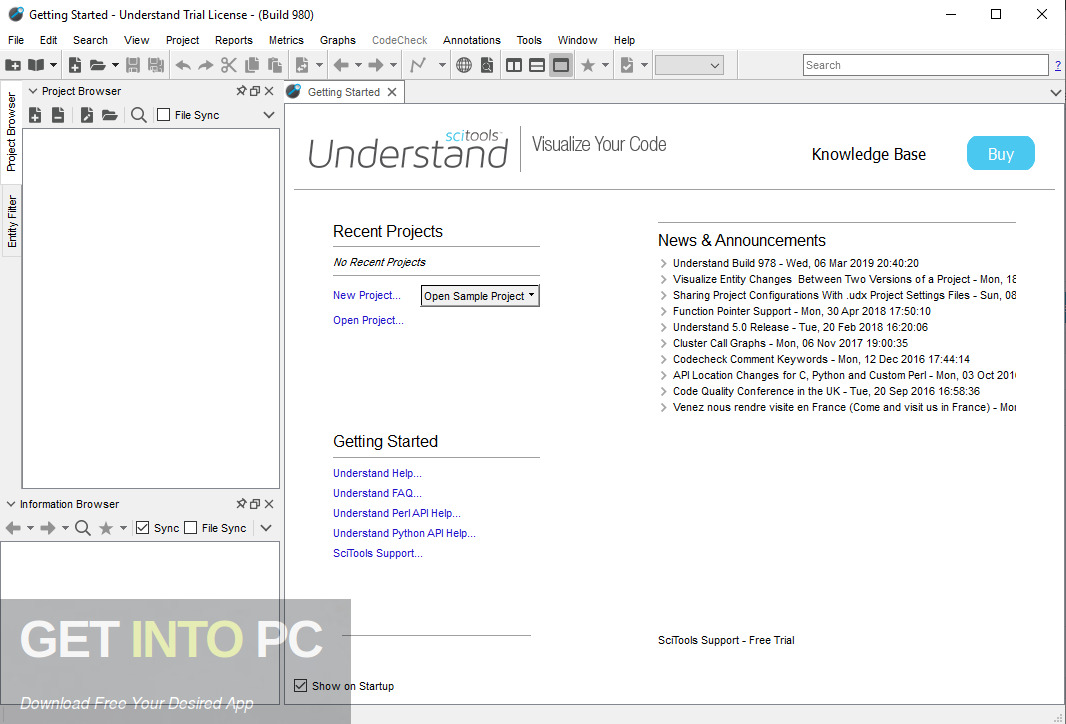Click the Save icon in main toolbar
The height and width of the screenshot is (724, 1066).
[133, 65]
